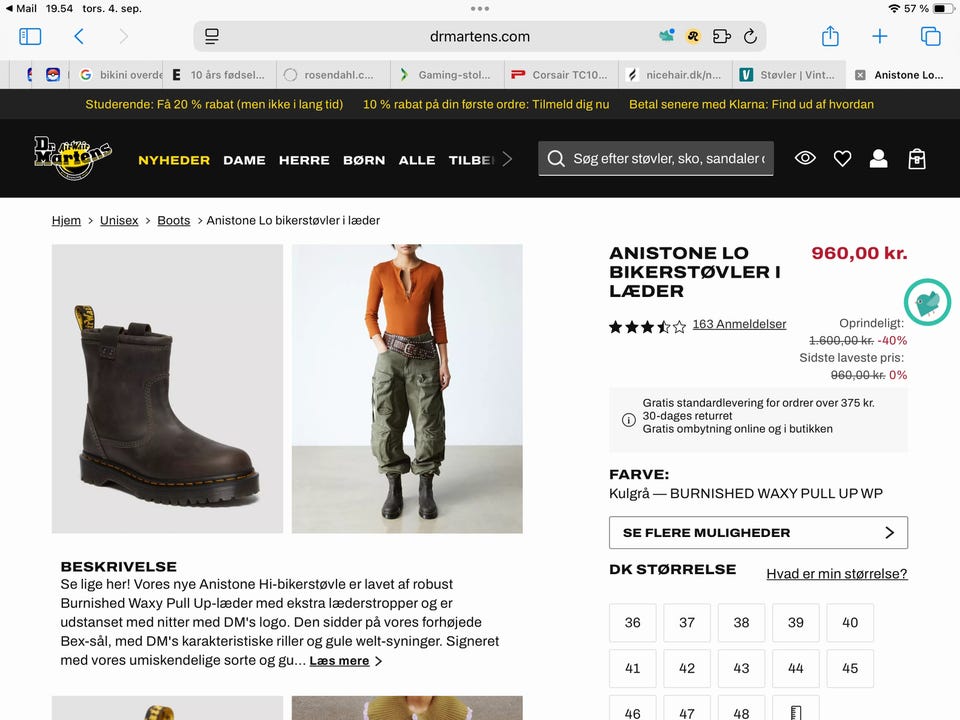Select size 41
This screenshot has height=720, width=960.
632,668
